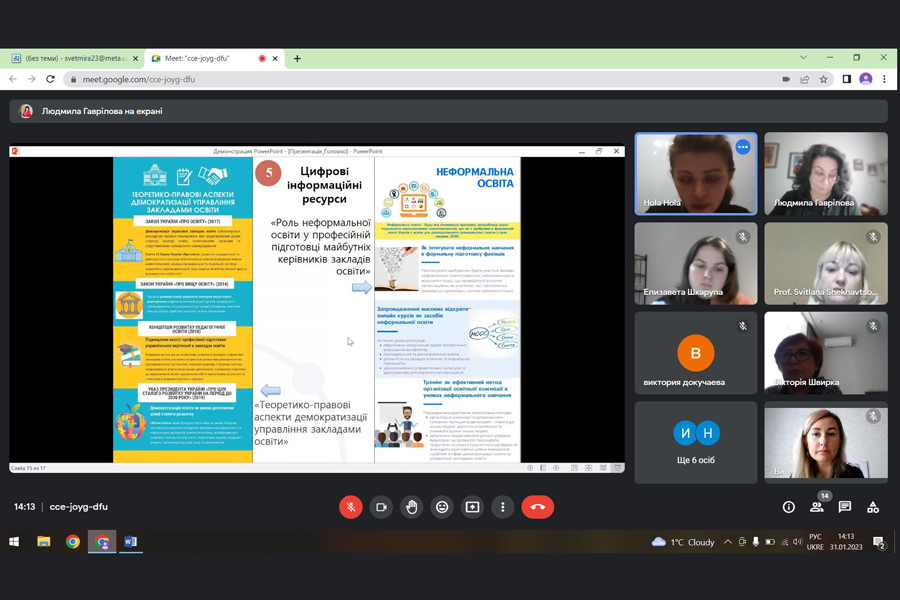The height and width of the screenshot is (600, 900).
Task: Open the network tray icon
Action: click(x=784, y=541)
